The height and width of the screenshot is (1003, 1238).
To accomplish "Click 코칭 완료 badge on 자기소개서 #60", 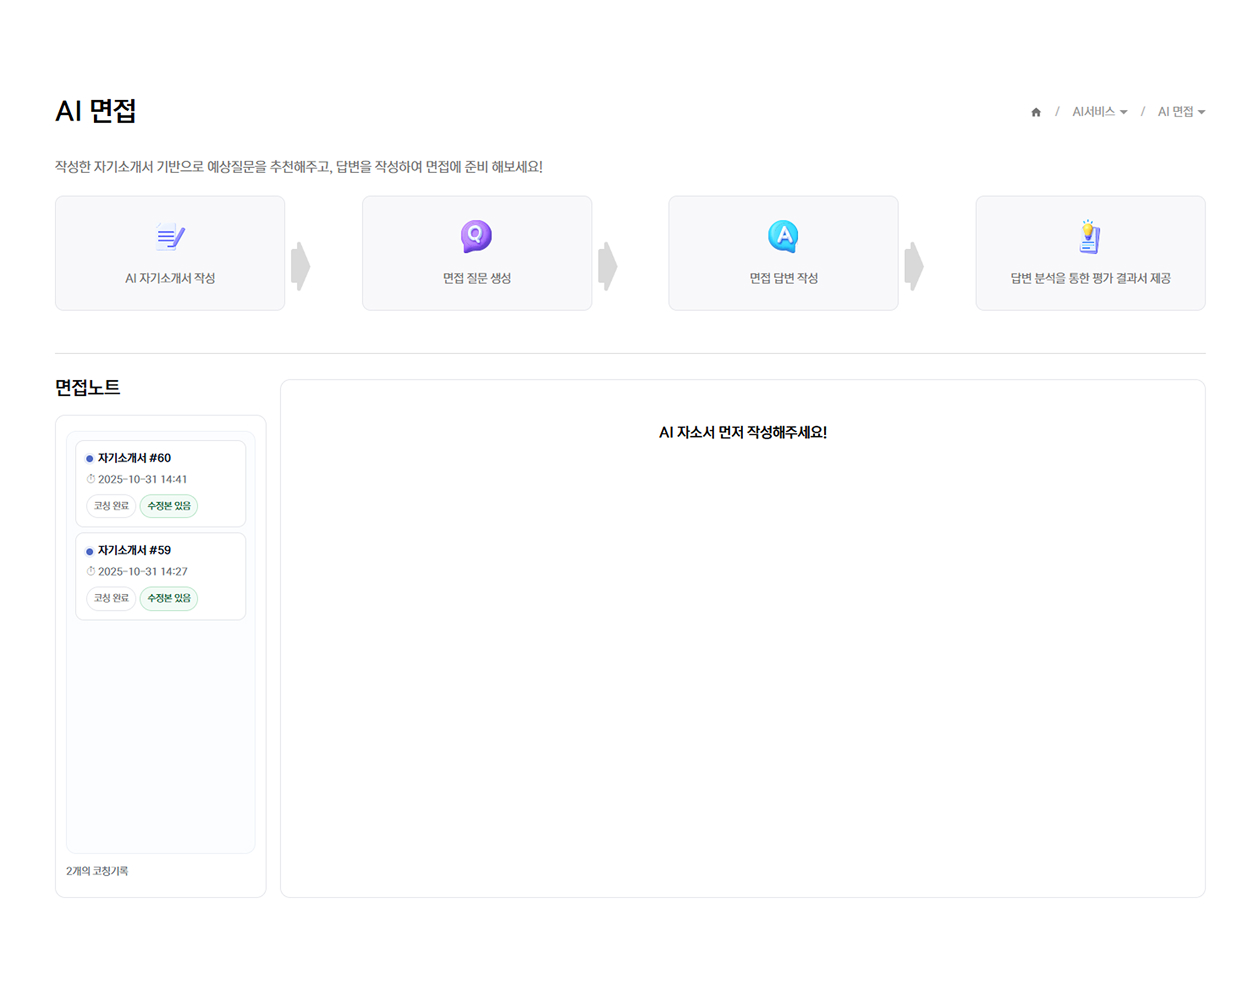I will pos(111,506).
